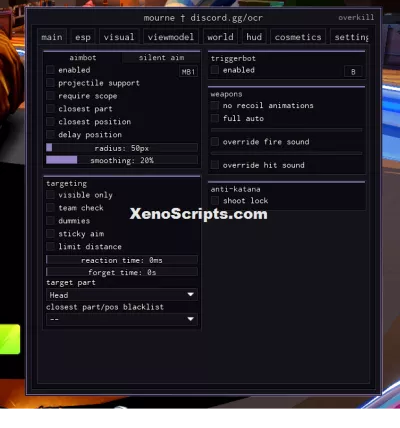Switch to the cosmetics tab
Screen dimensions: 400x428
298,37
